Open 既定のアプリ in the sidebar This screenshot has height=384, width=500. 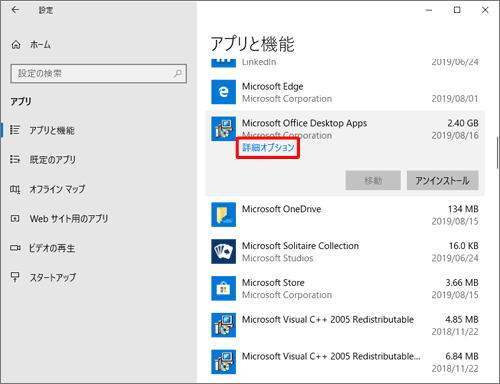pyautogui.click(x=52, y=160)
